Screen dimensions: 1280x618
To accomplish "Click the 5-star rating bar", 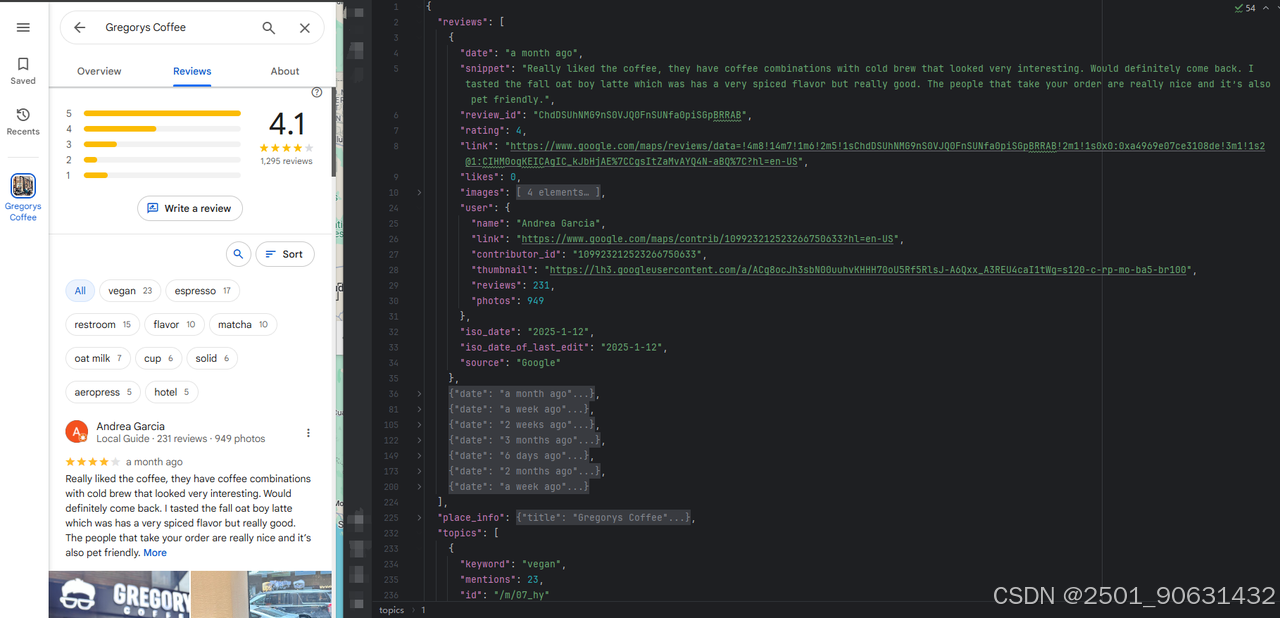I will [162, 113].
